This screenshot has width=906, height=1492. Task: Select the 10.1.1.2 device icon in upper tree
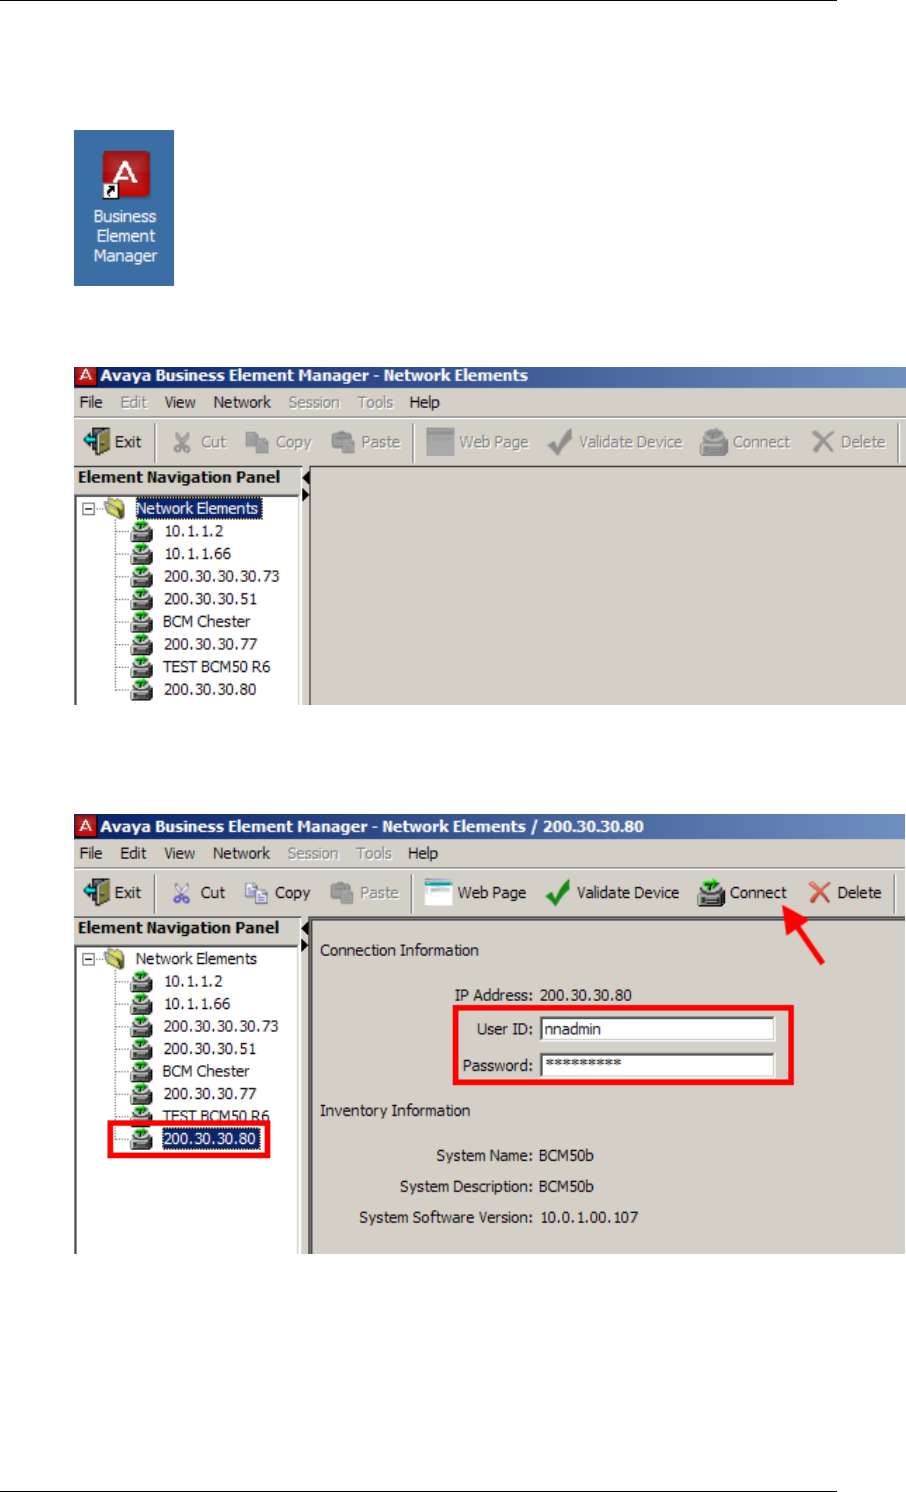click(x=142, y=531)
